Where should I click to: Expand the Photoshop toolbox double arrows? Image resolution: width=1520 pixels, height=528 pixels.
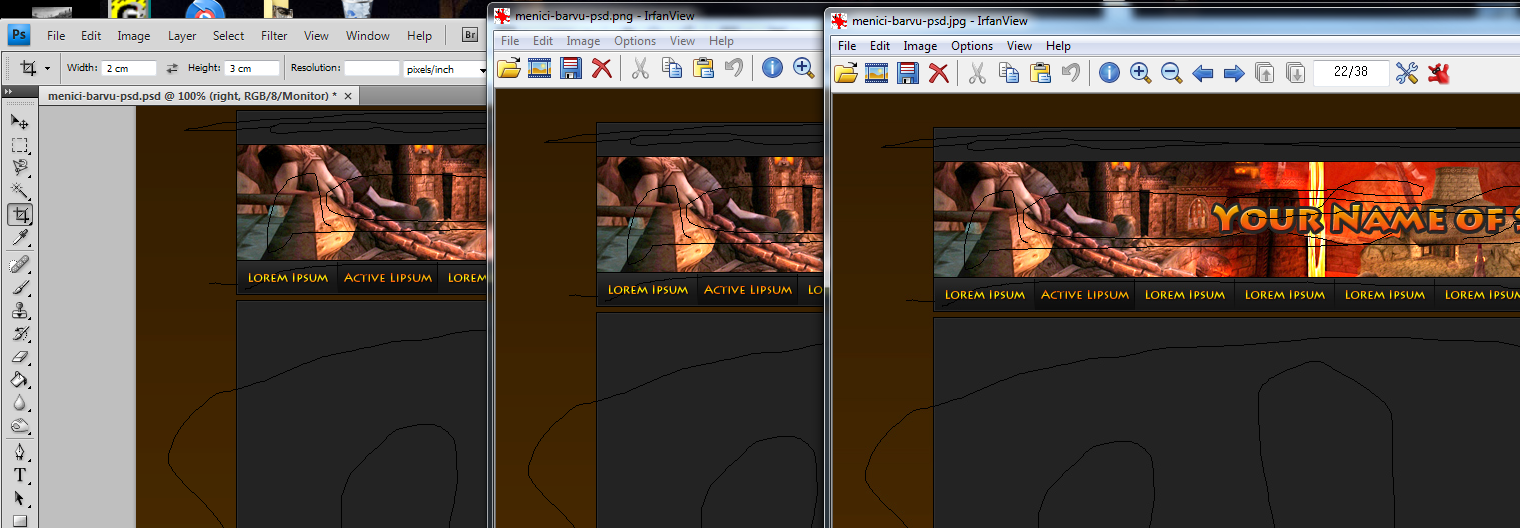coord(9,92)
